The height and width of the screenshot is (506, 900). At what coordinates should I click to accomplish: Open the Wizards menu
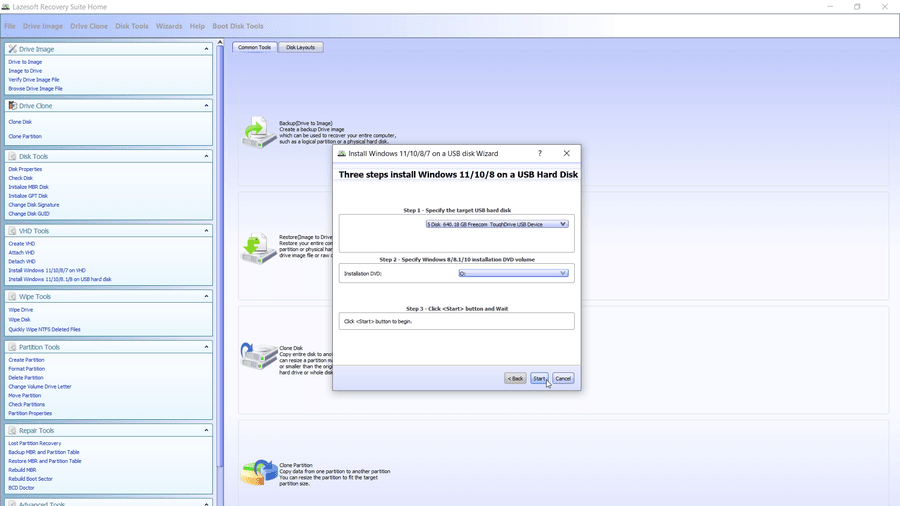169,26
